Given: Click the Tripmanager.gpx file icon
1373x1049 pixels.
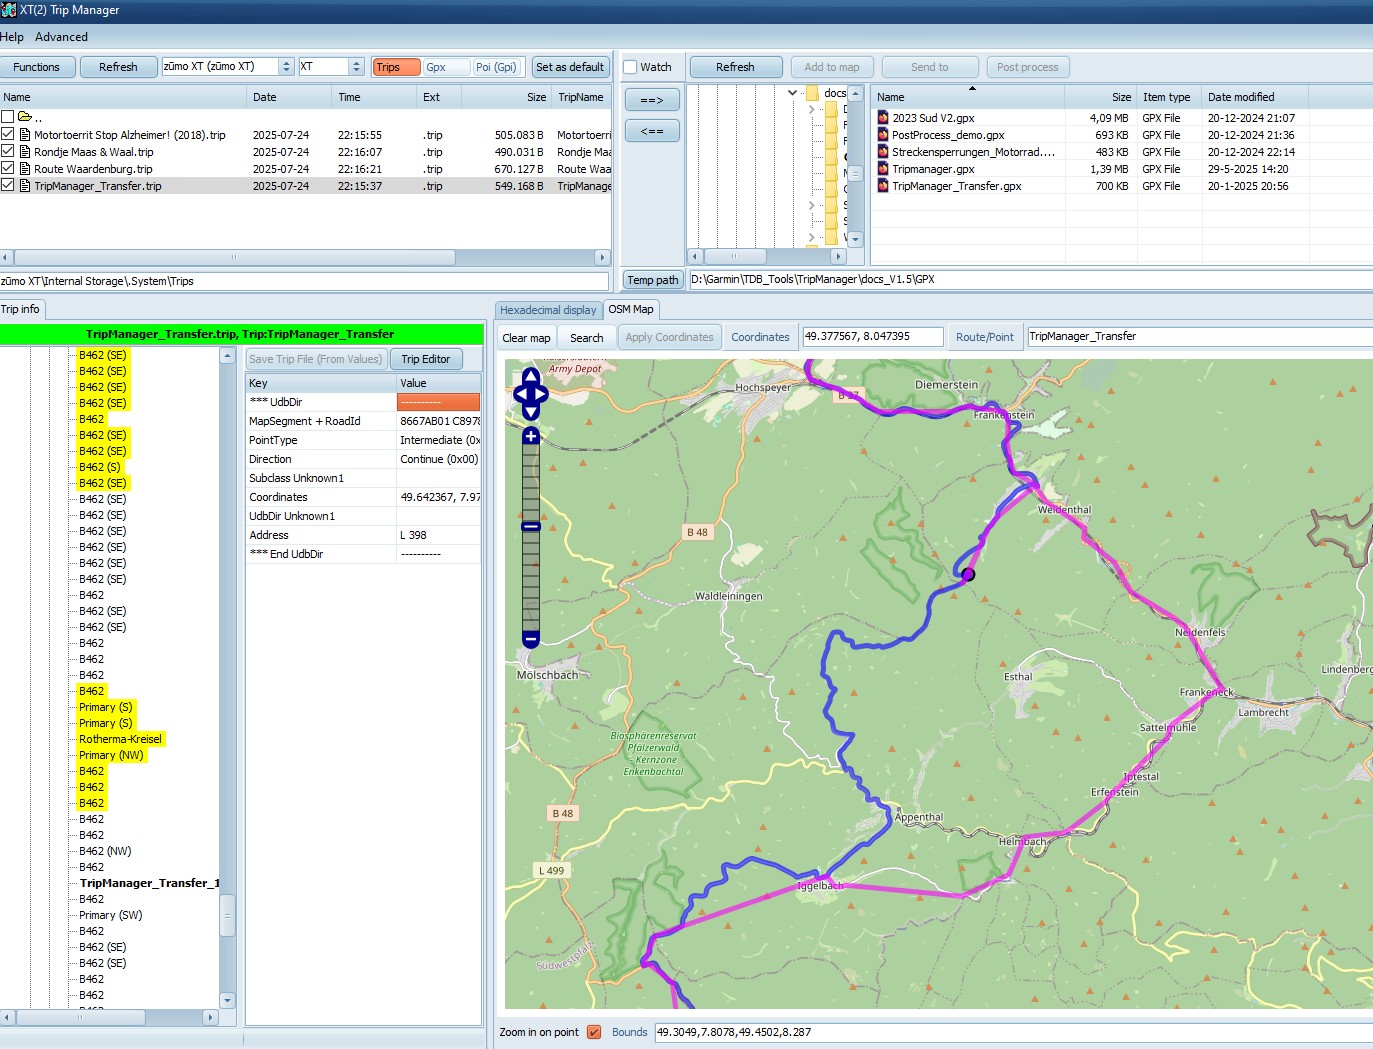Looking at the screenshot, I should 883,169.
